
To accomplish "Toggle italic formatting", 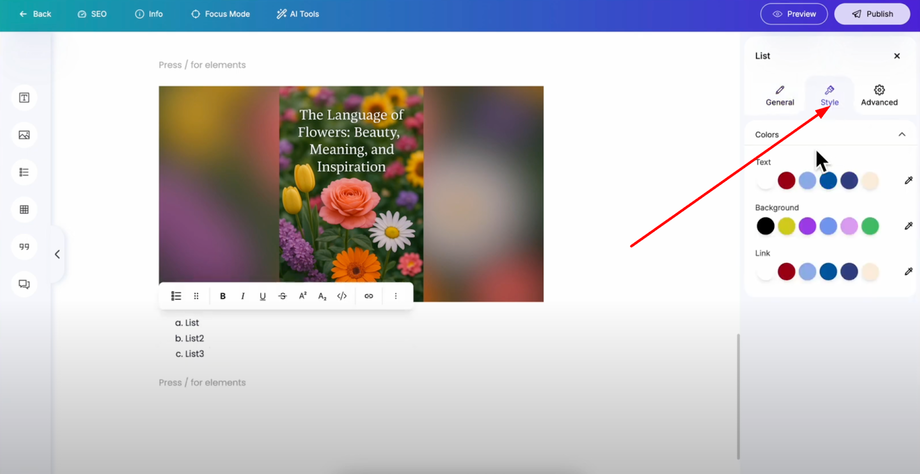I will [242, 296].
